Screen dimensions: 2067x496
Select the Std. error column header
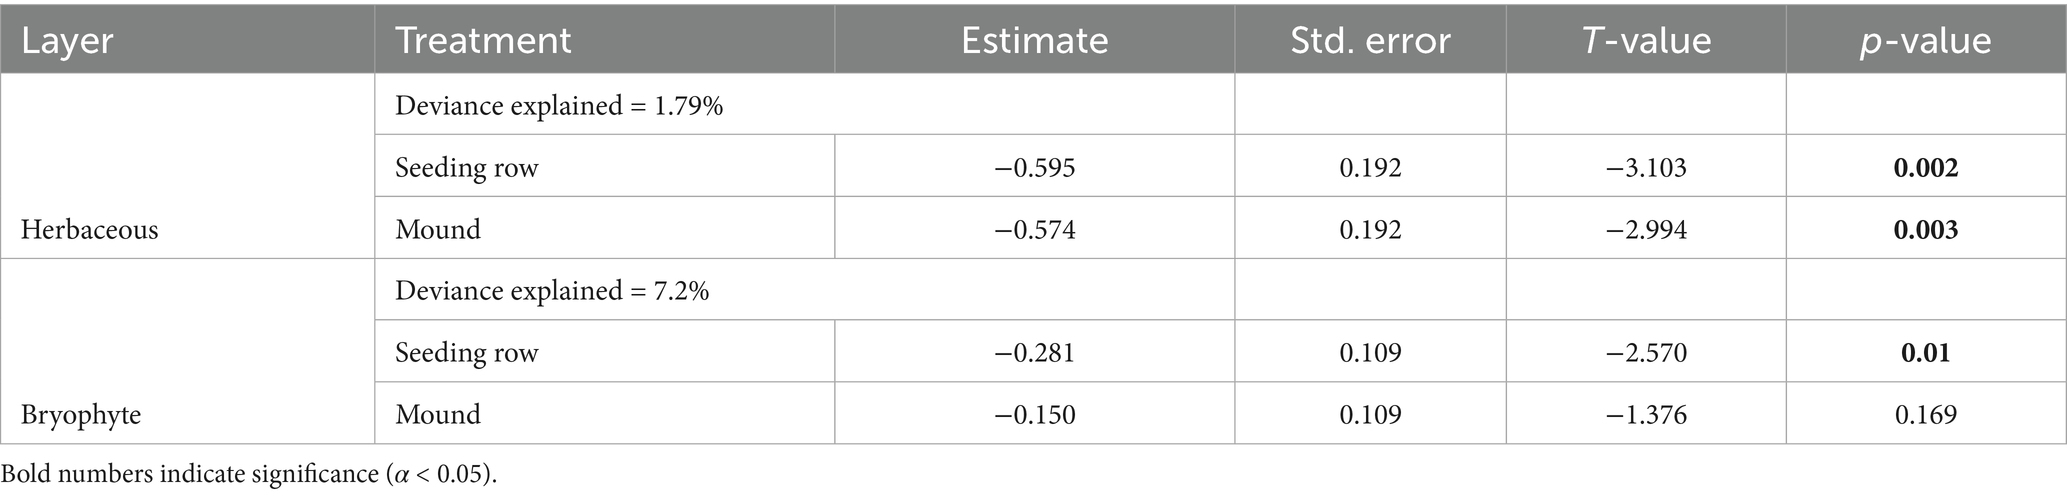[1370, 40]
